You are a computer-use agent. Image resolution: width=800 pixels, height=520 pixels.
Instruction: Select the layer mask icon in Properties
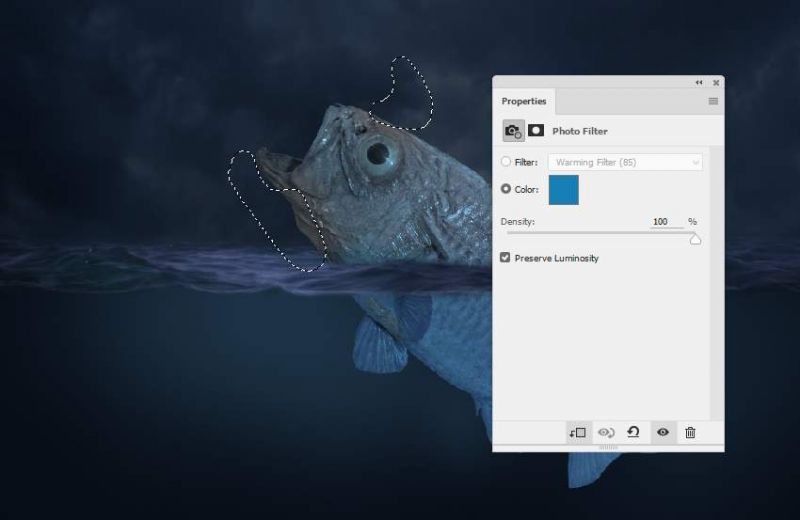(536, 131)
